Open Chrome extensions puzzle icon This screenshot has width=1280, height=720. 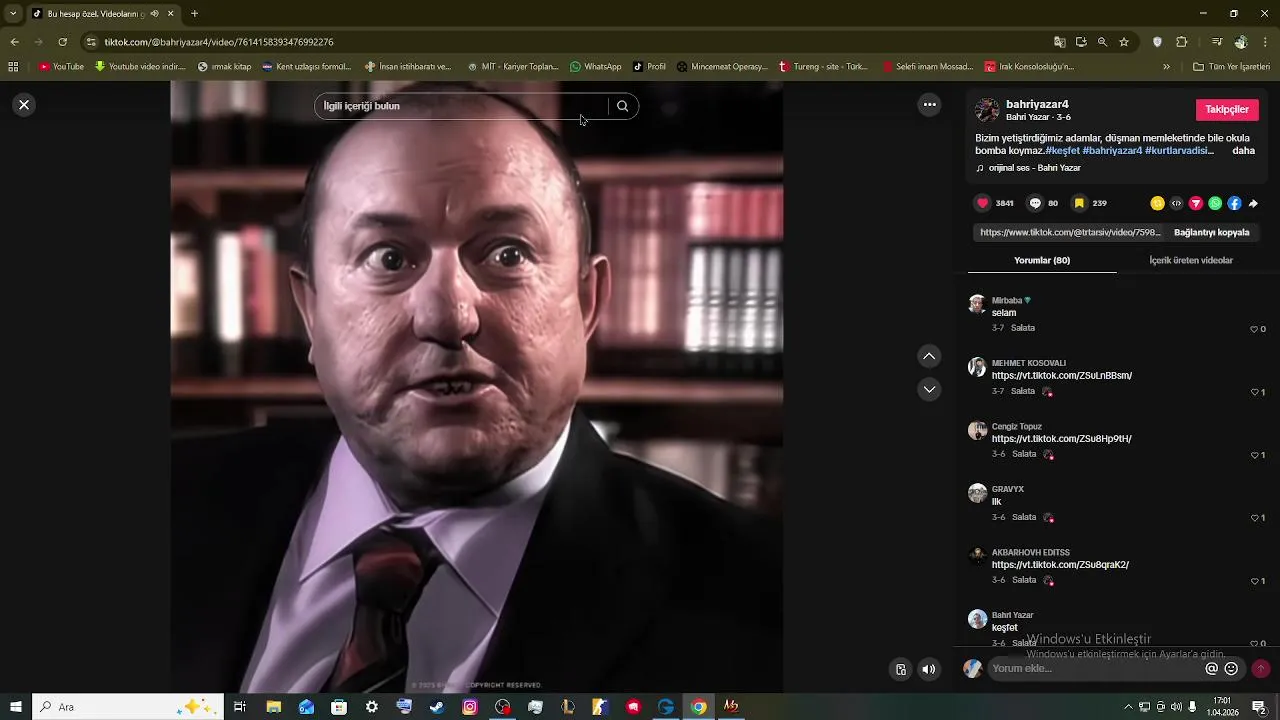pos(1182,42)
